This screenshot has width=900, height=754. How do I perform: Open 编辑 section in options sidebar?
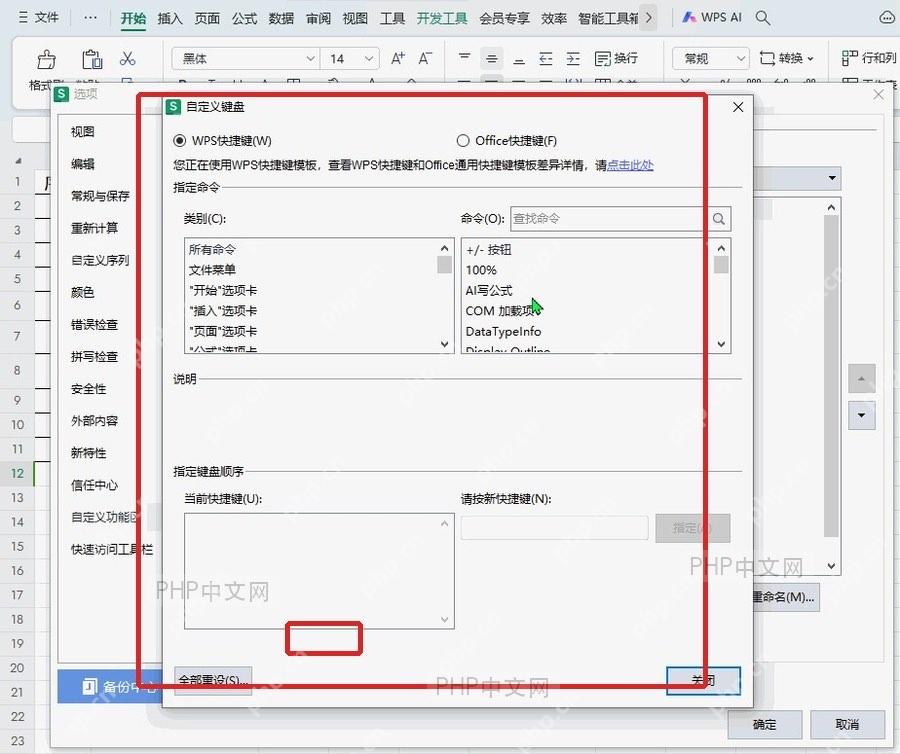coord(82,164)
